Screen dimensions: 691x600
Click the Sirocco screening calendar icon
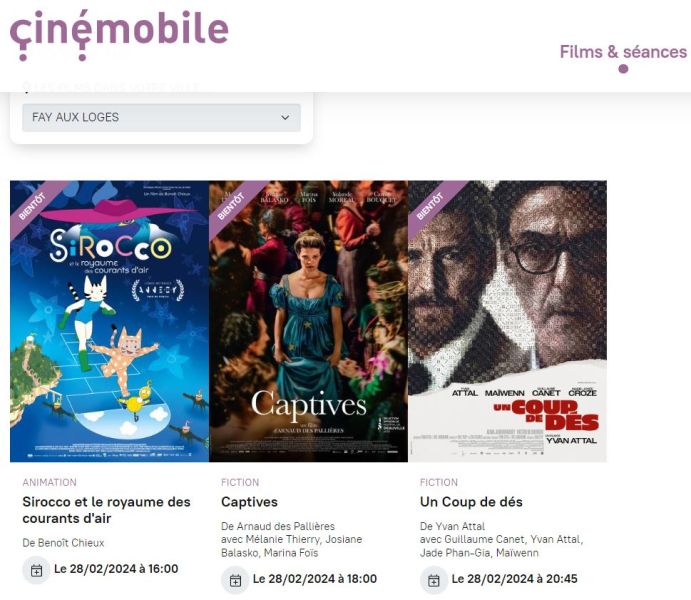(x=37, y=570)
